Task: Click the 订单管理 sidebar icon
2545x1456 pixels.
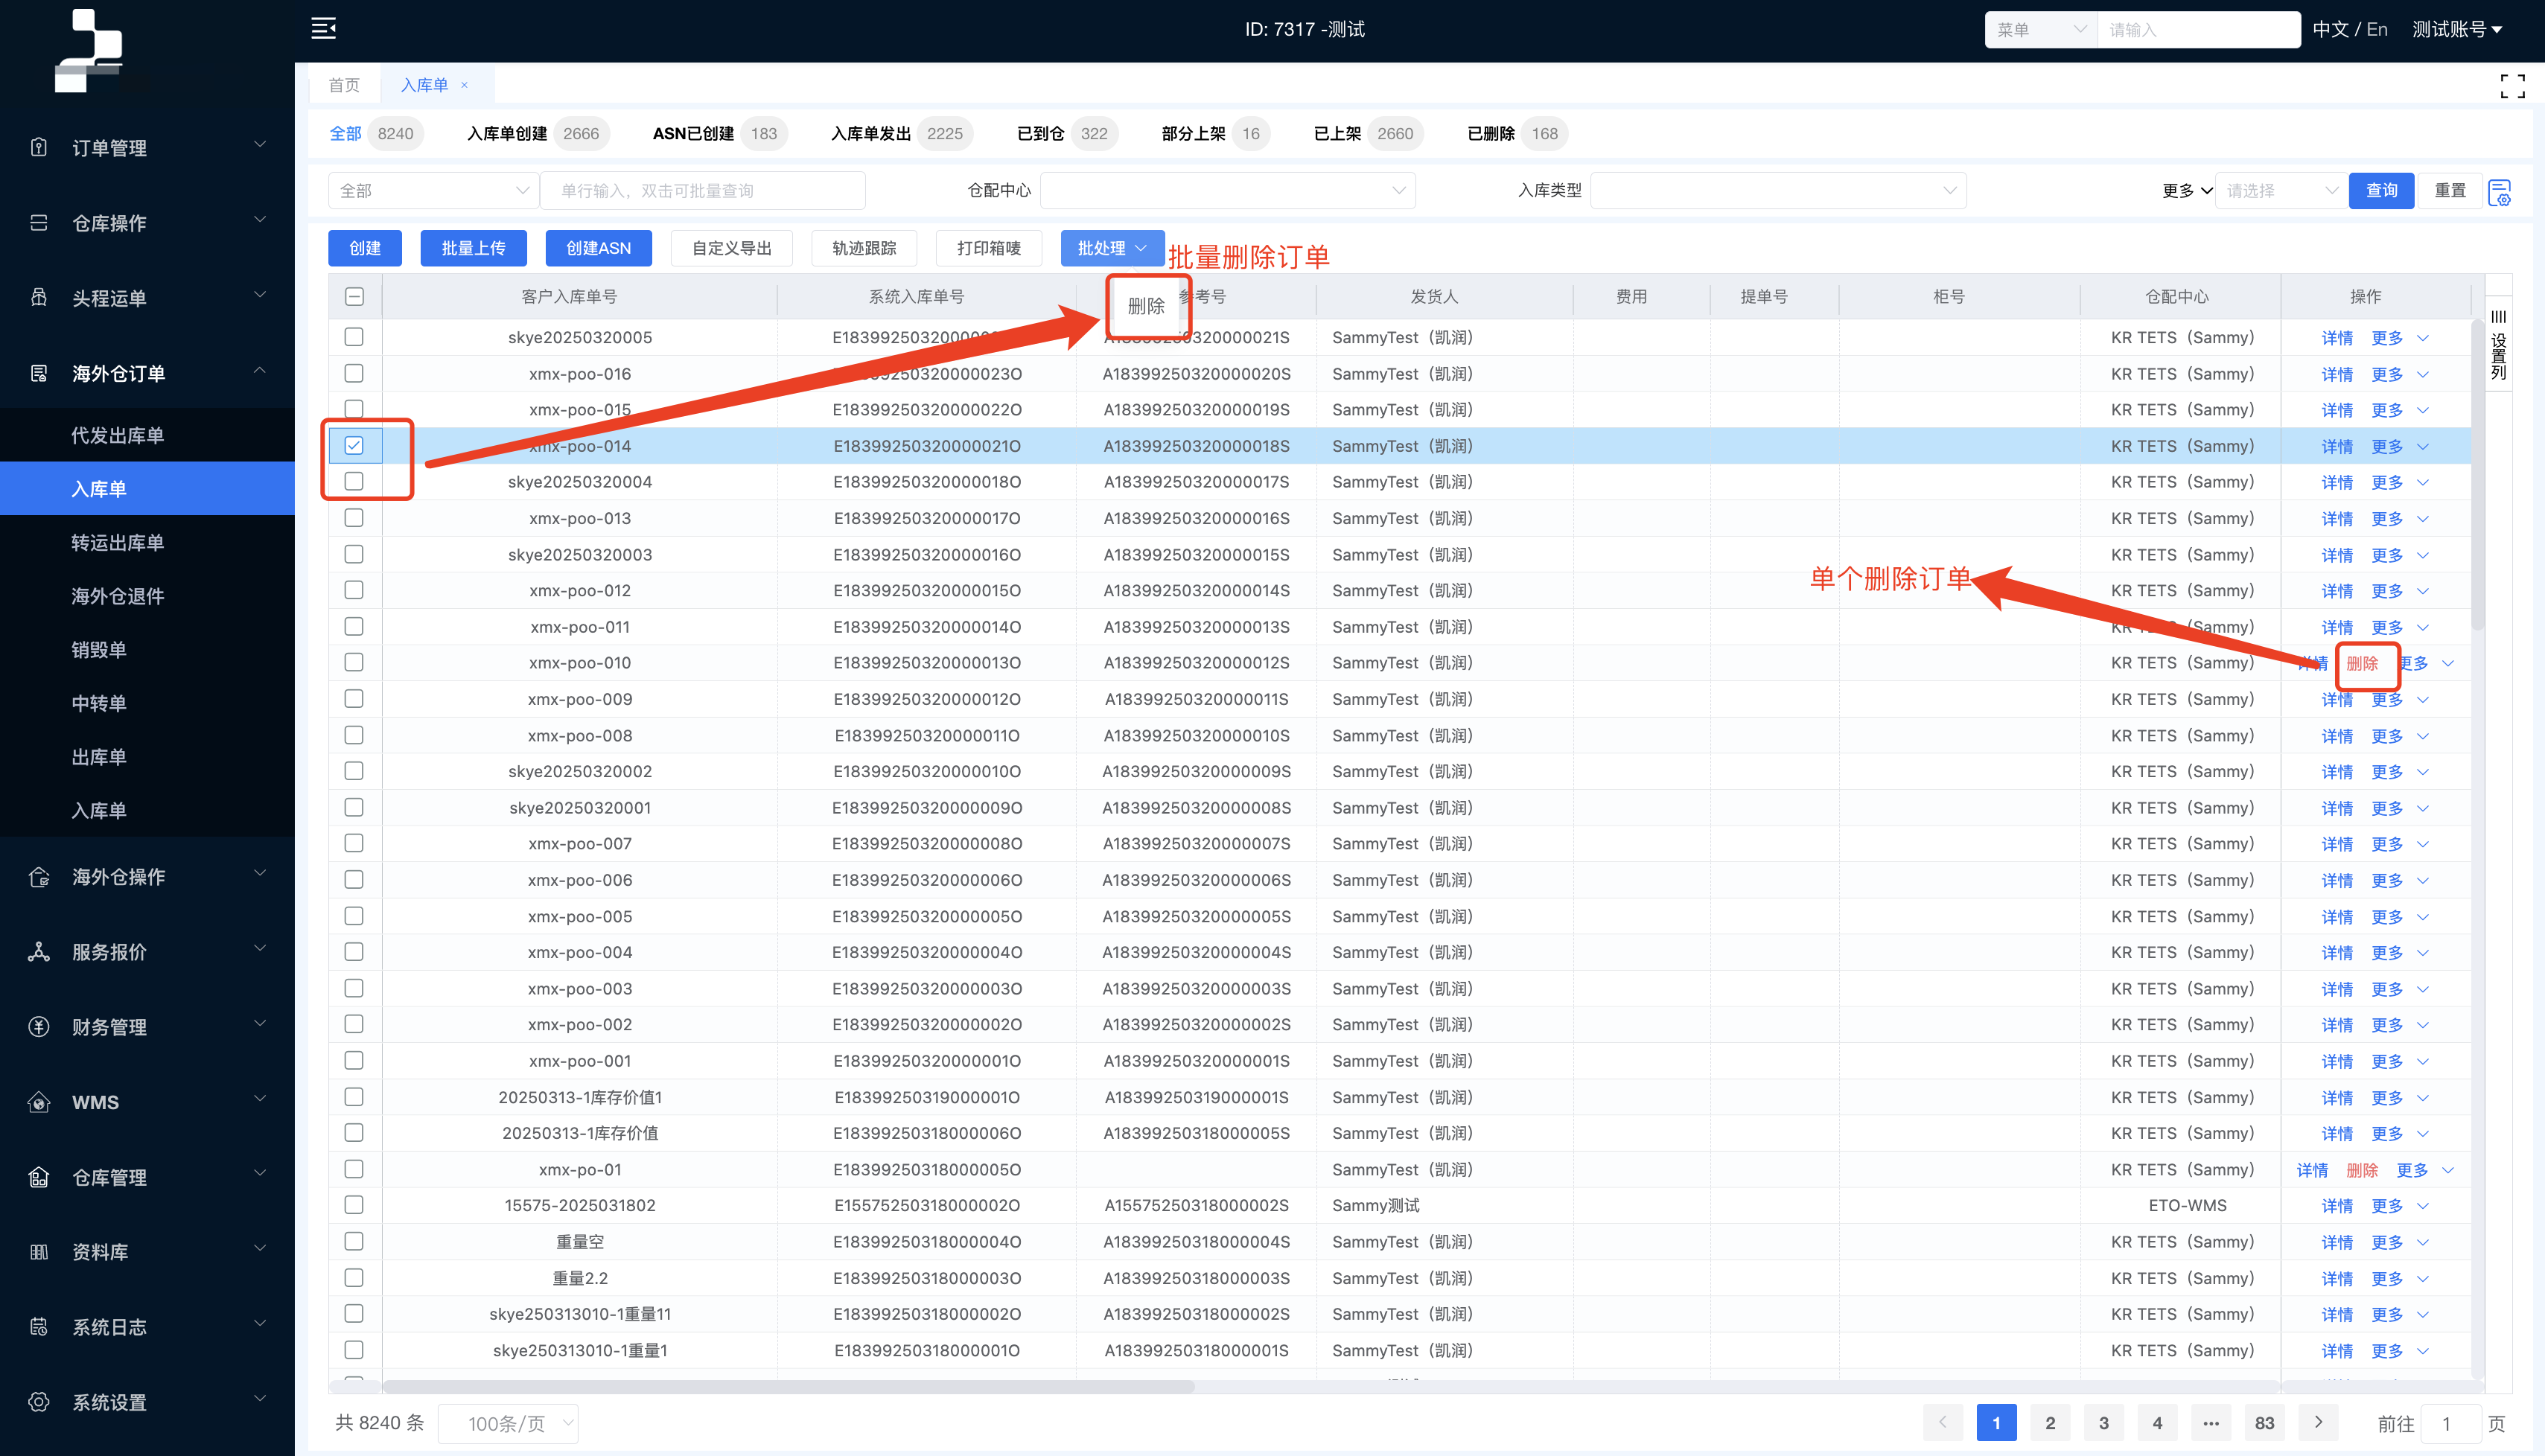Action: click(39, 148)
